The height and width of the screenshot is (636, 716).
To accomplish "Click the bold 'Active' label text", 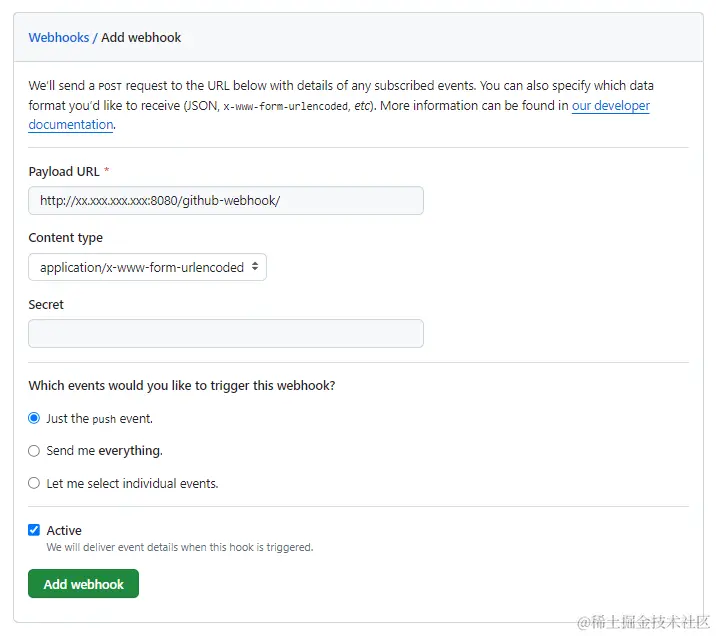I will pyautogui.click(x=64, y=531).
